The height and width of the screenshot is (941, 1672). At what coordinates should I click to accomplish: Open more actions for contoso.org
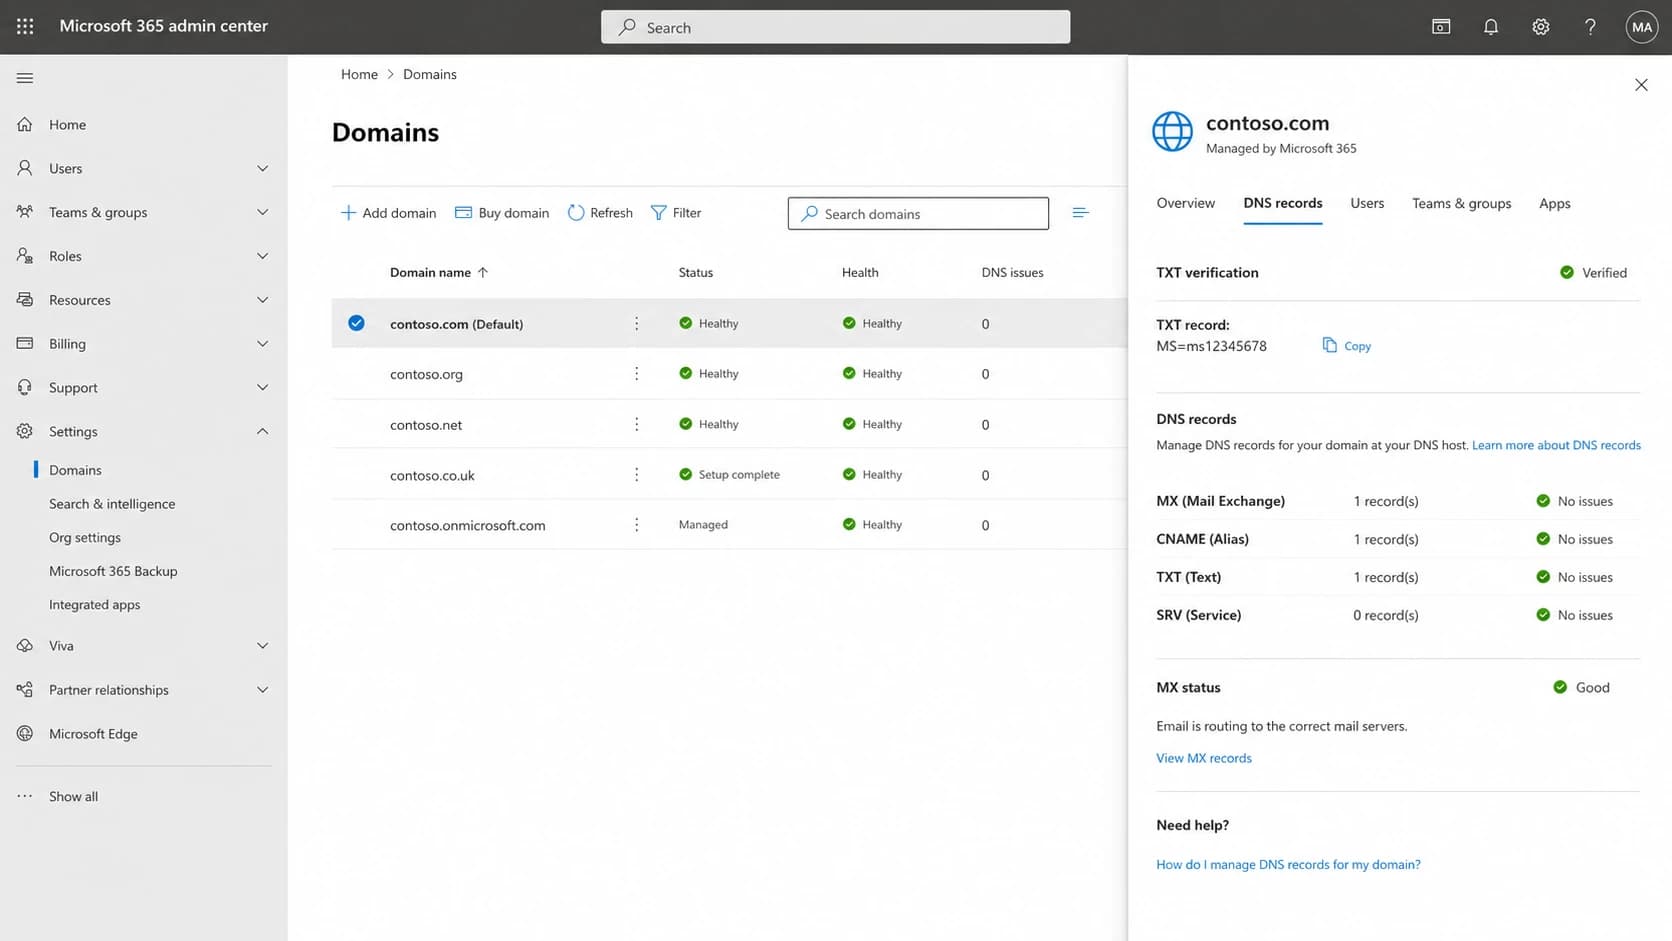636,373
